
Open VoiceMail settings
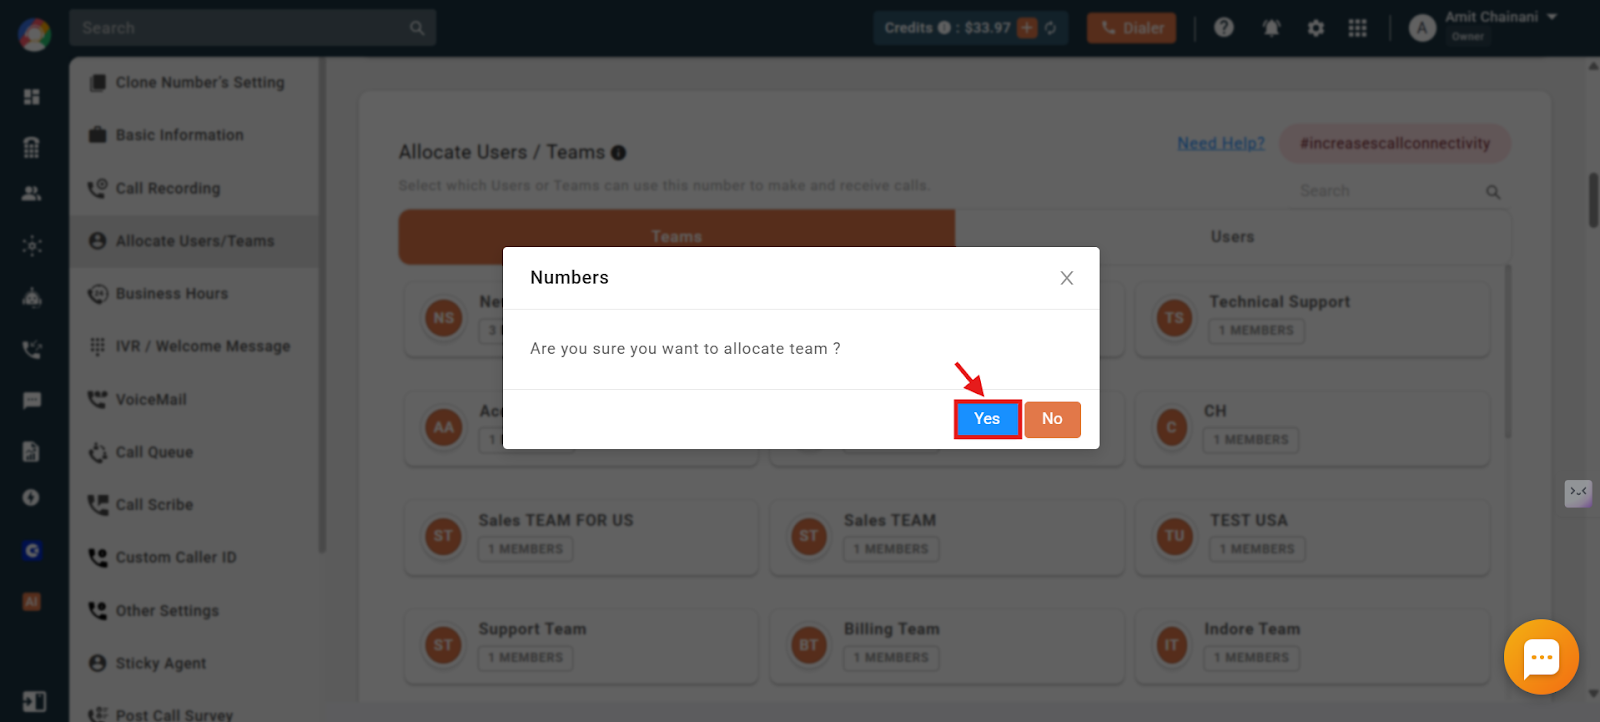(151, 399)
